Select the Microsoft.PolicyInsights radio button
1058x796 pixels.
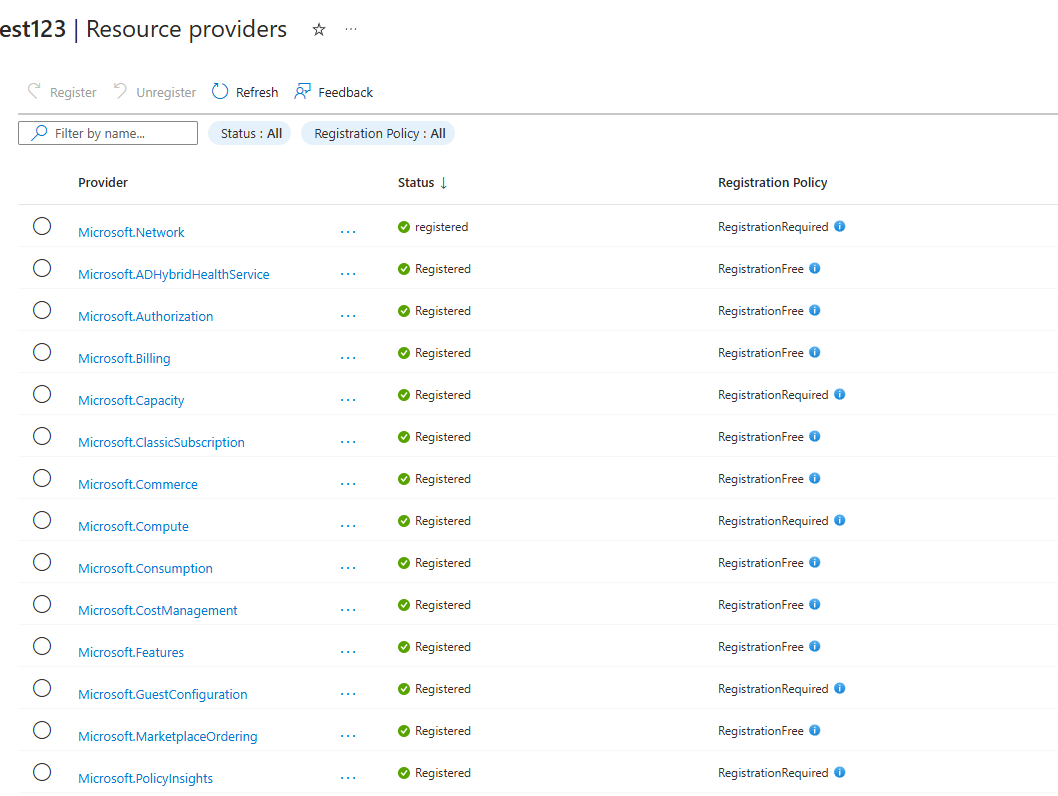tap(42, 772)
